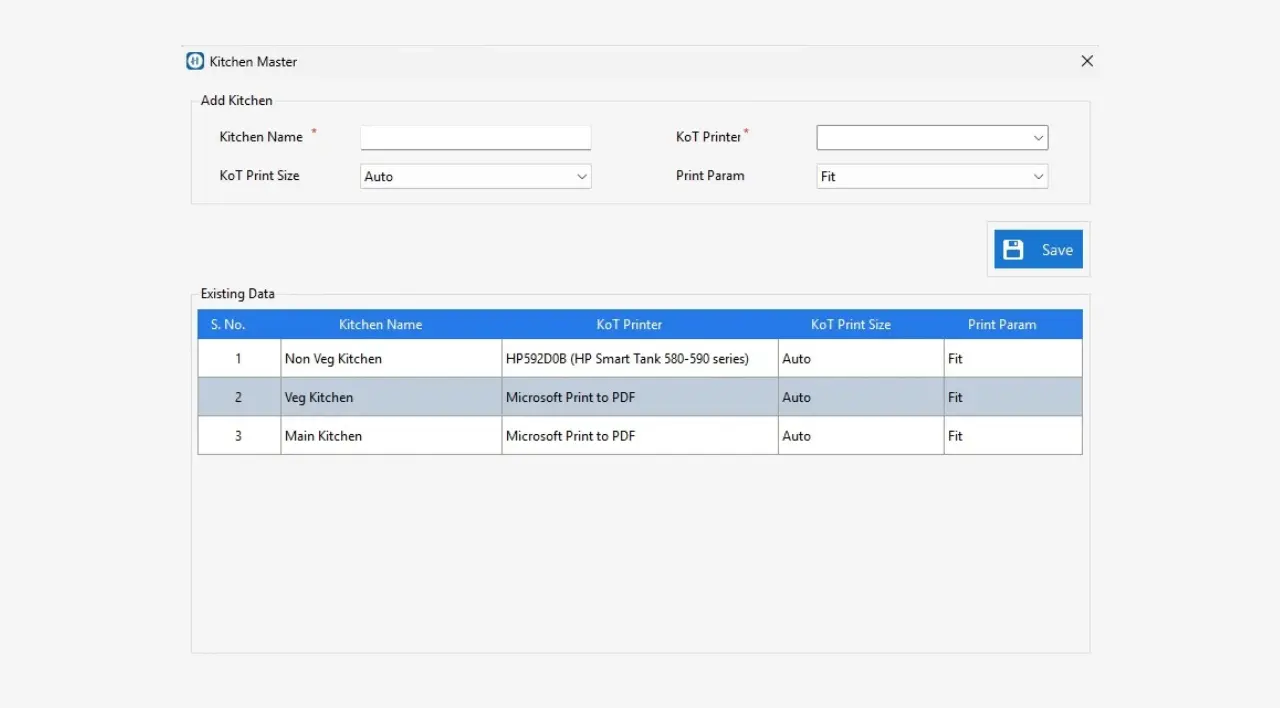Image resolution: width=1280 pixels, height=708 pixels.
Task: Click the Print Param column header
Action: [x=1002, y=324]
